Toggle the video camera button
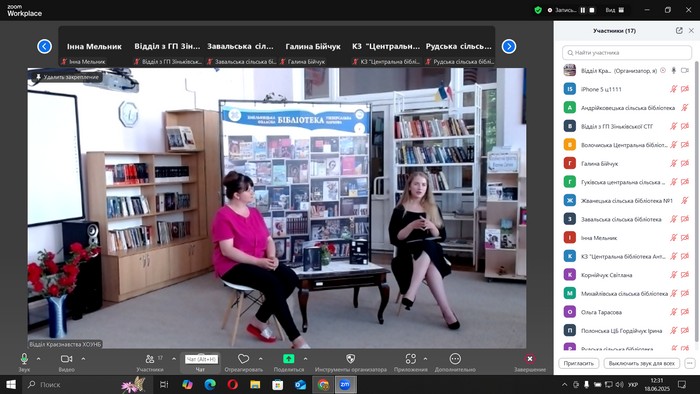 tap(67, 359)
